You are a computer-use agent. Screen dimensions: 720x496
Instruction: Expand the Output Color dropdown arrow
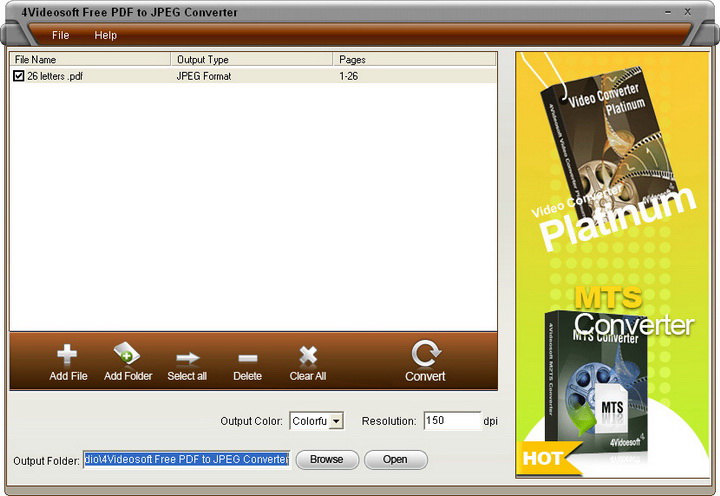tap(337, 421)
